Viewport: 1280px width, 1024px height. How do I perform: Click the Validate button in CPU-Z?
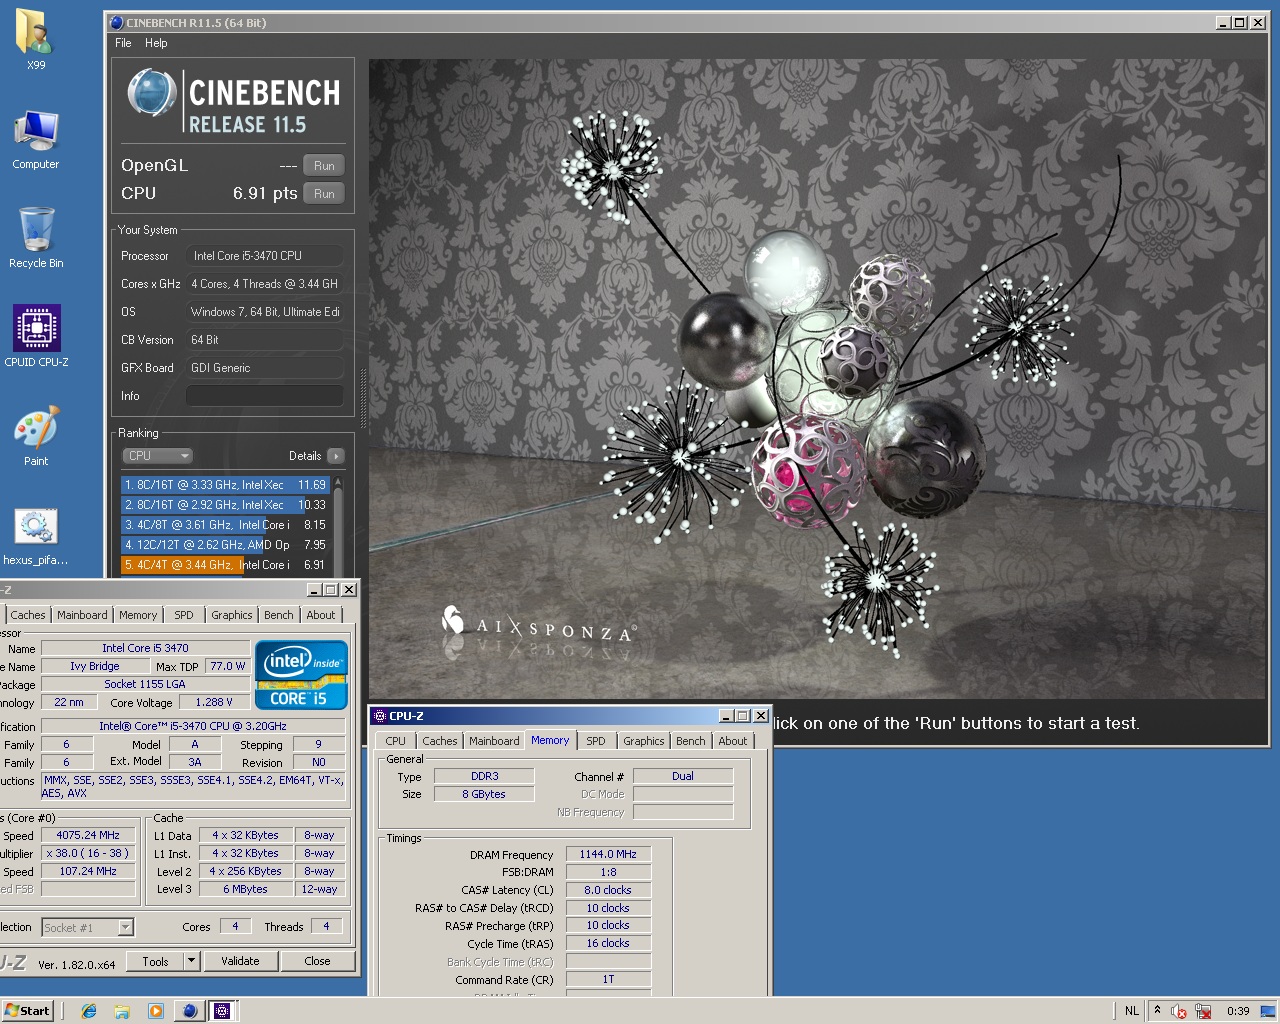tap(240, 961)
